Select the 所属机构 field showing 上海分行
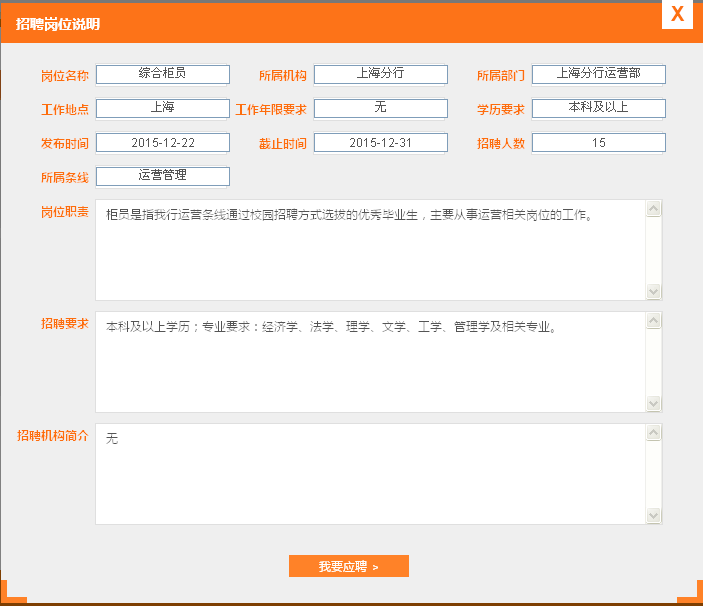 pyautogui.click(x=380, y=74)
